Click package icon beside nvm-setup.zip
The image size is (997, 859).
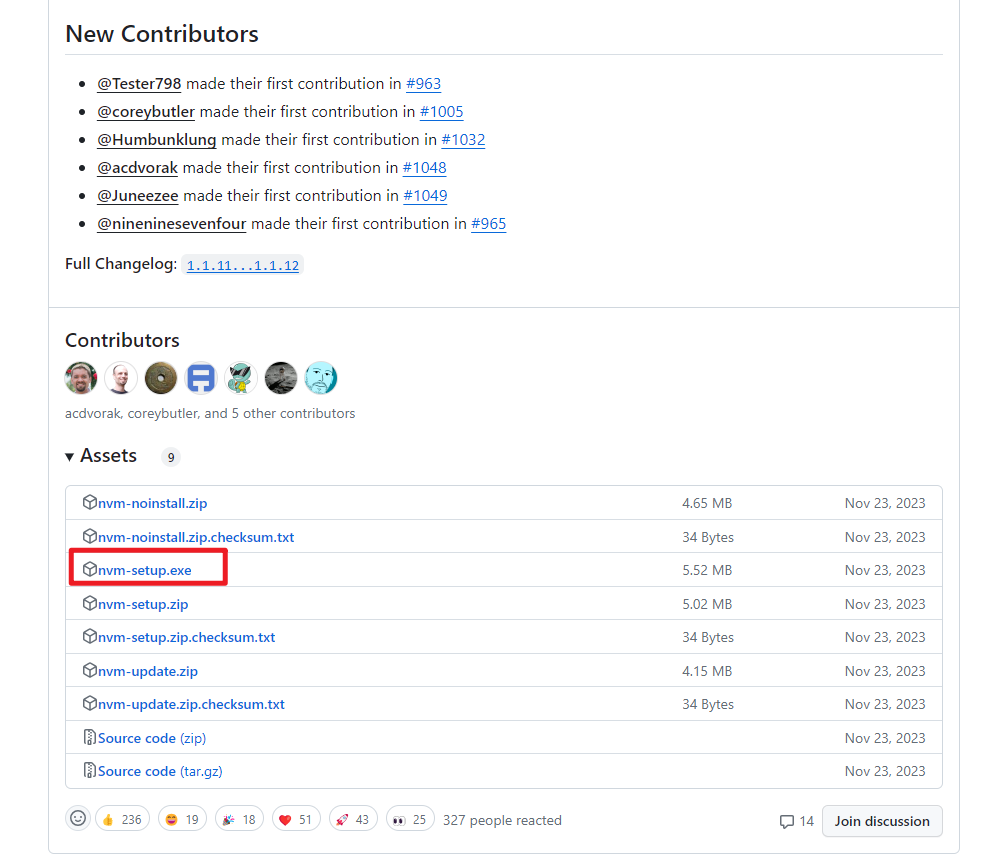[x=90, y=603]
